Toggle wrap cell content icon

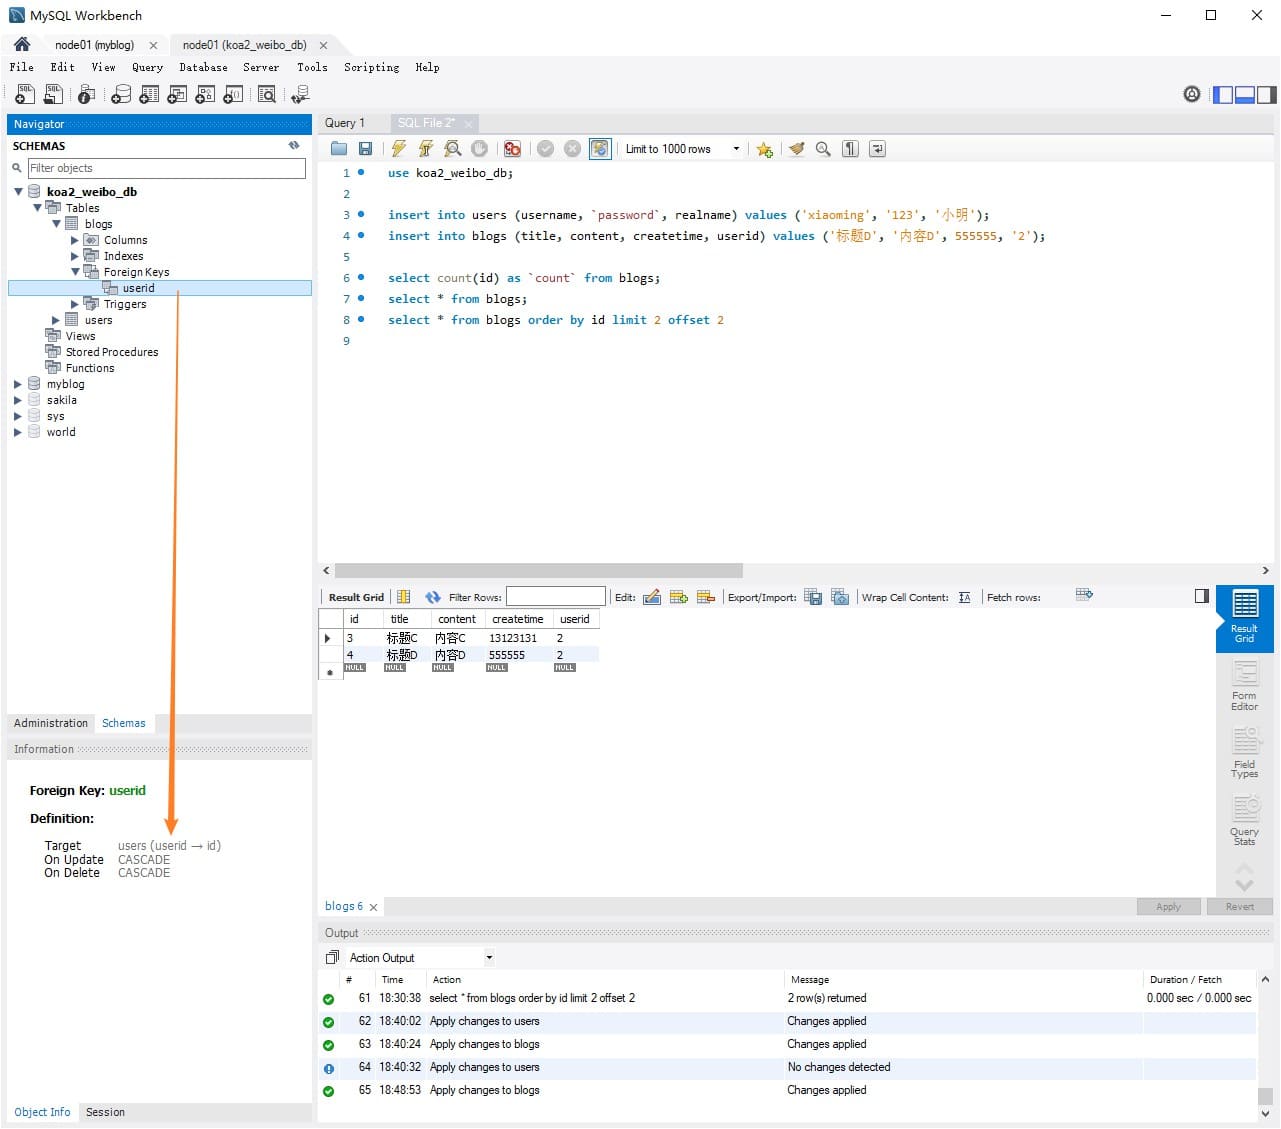[x=964, y=597]
